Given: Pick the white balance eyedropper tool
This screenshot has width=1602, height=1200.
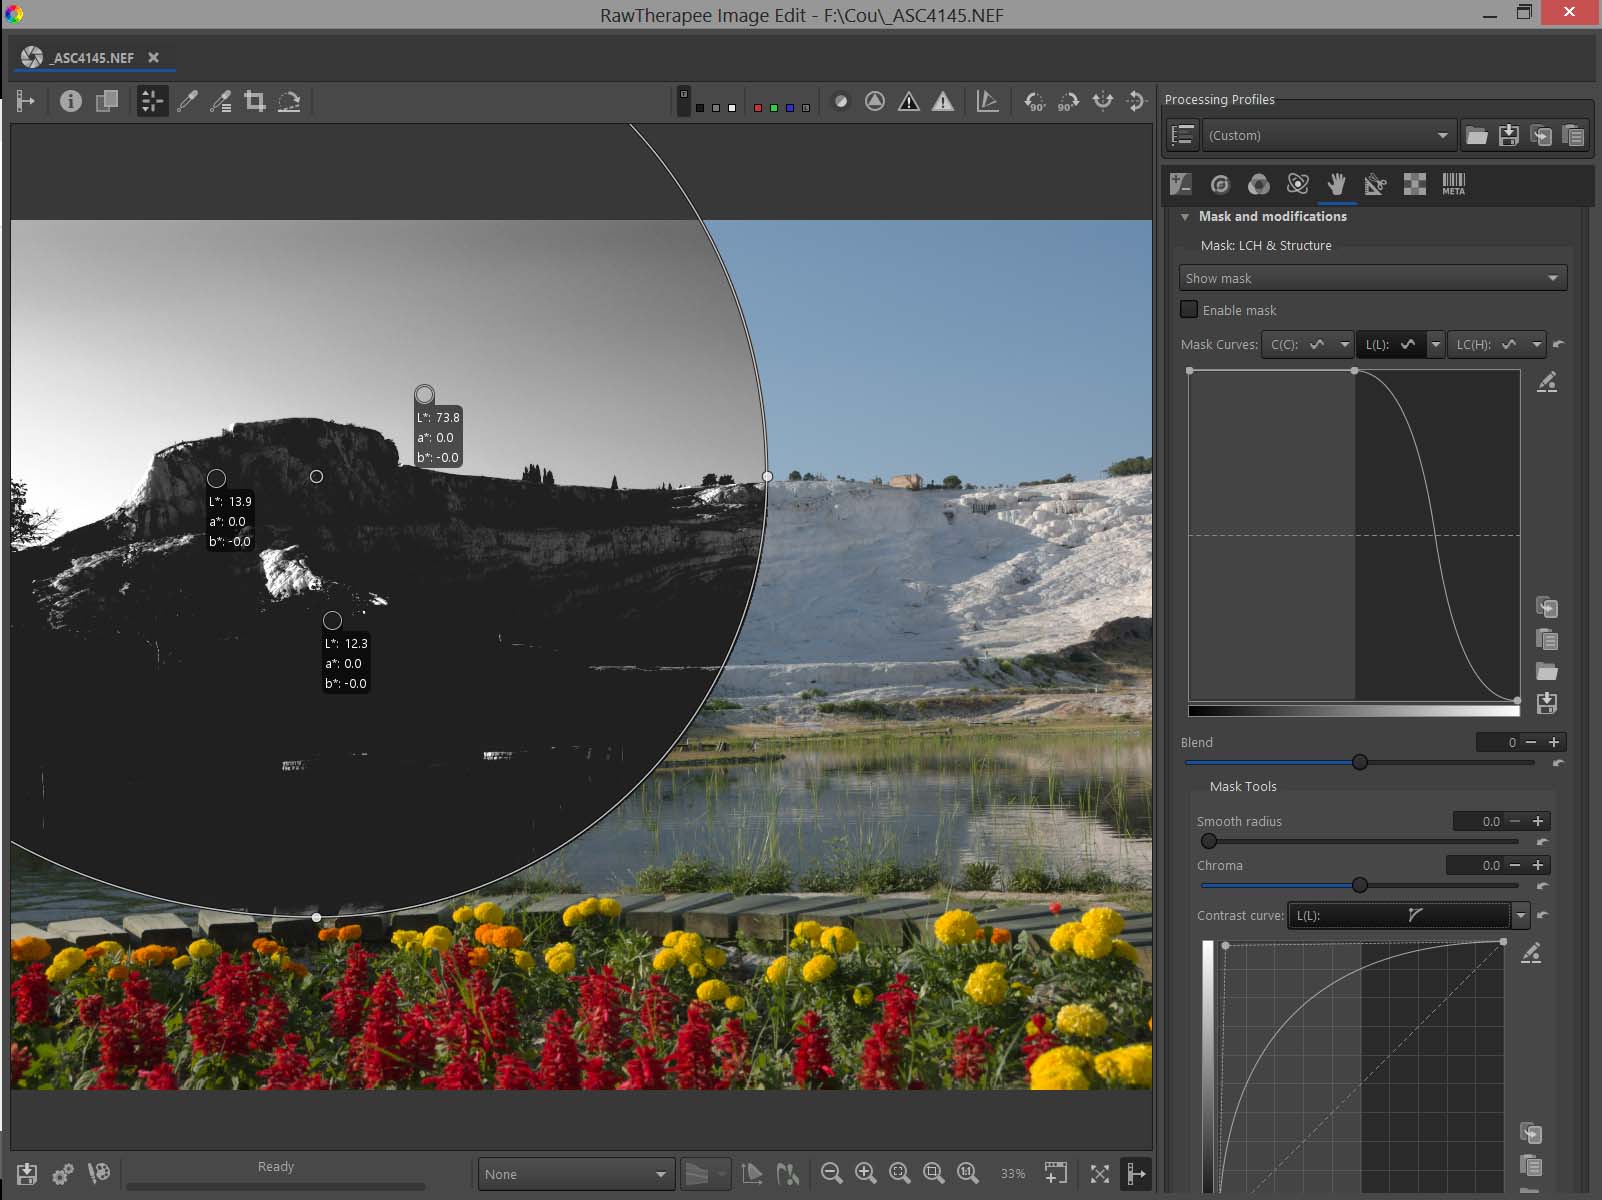Looking at the screenshot, I should 187,101.
